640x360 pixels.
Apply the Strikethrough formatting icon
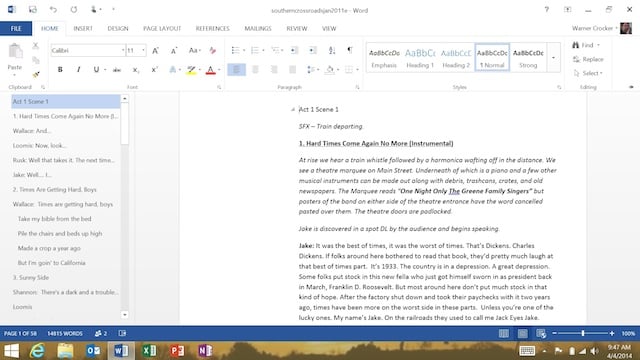click(x=117, y=70)
